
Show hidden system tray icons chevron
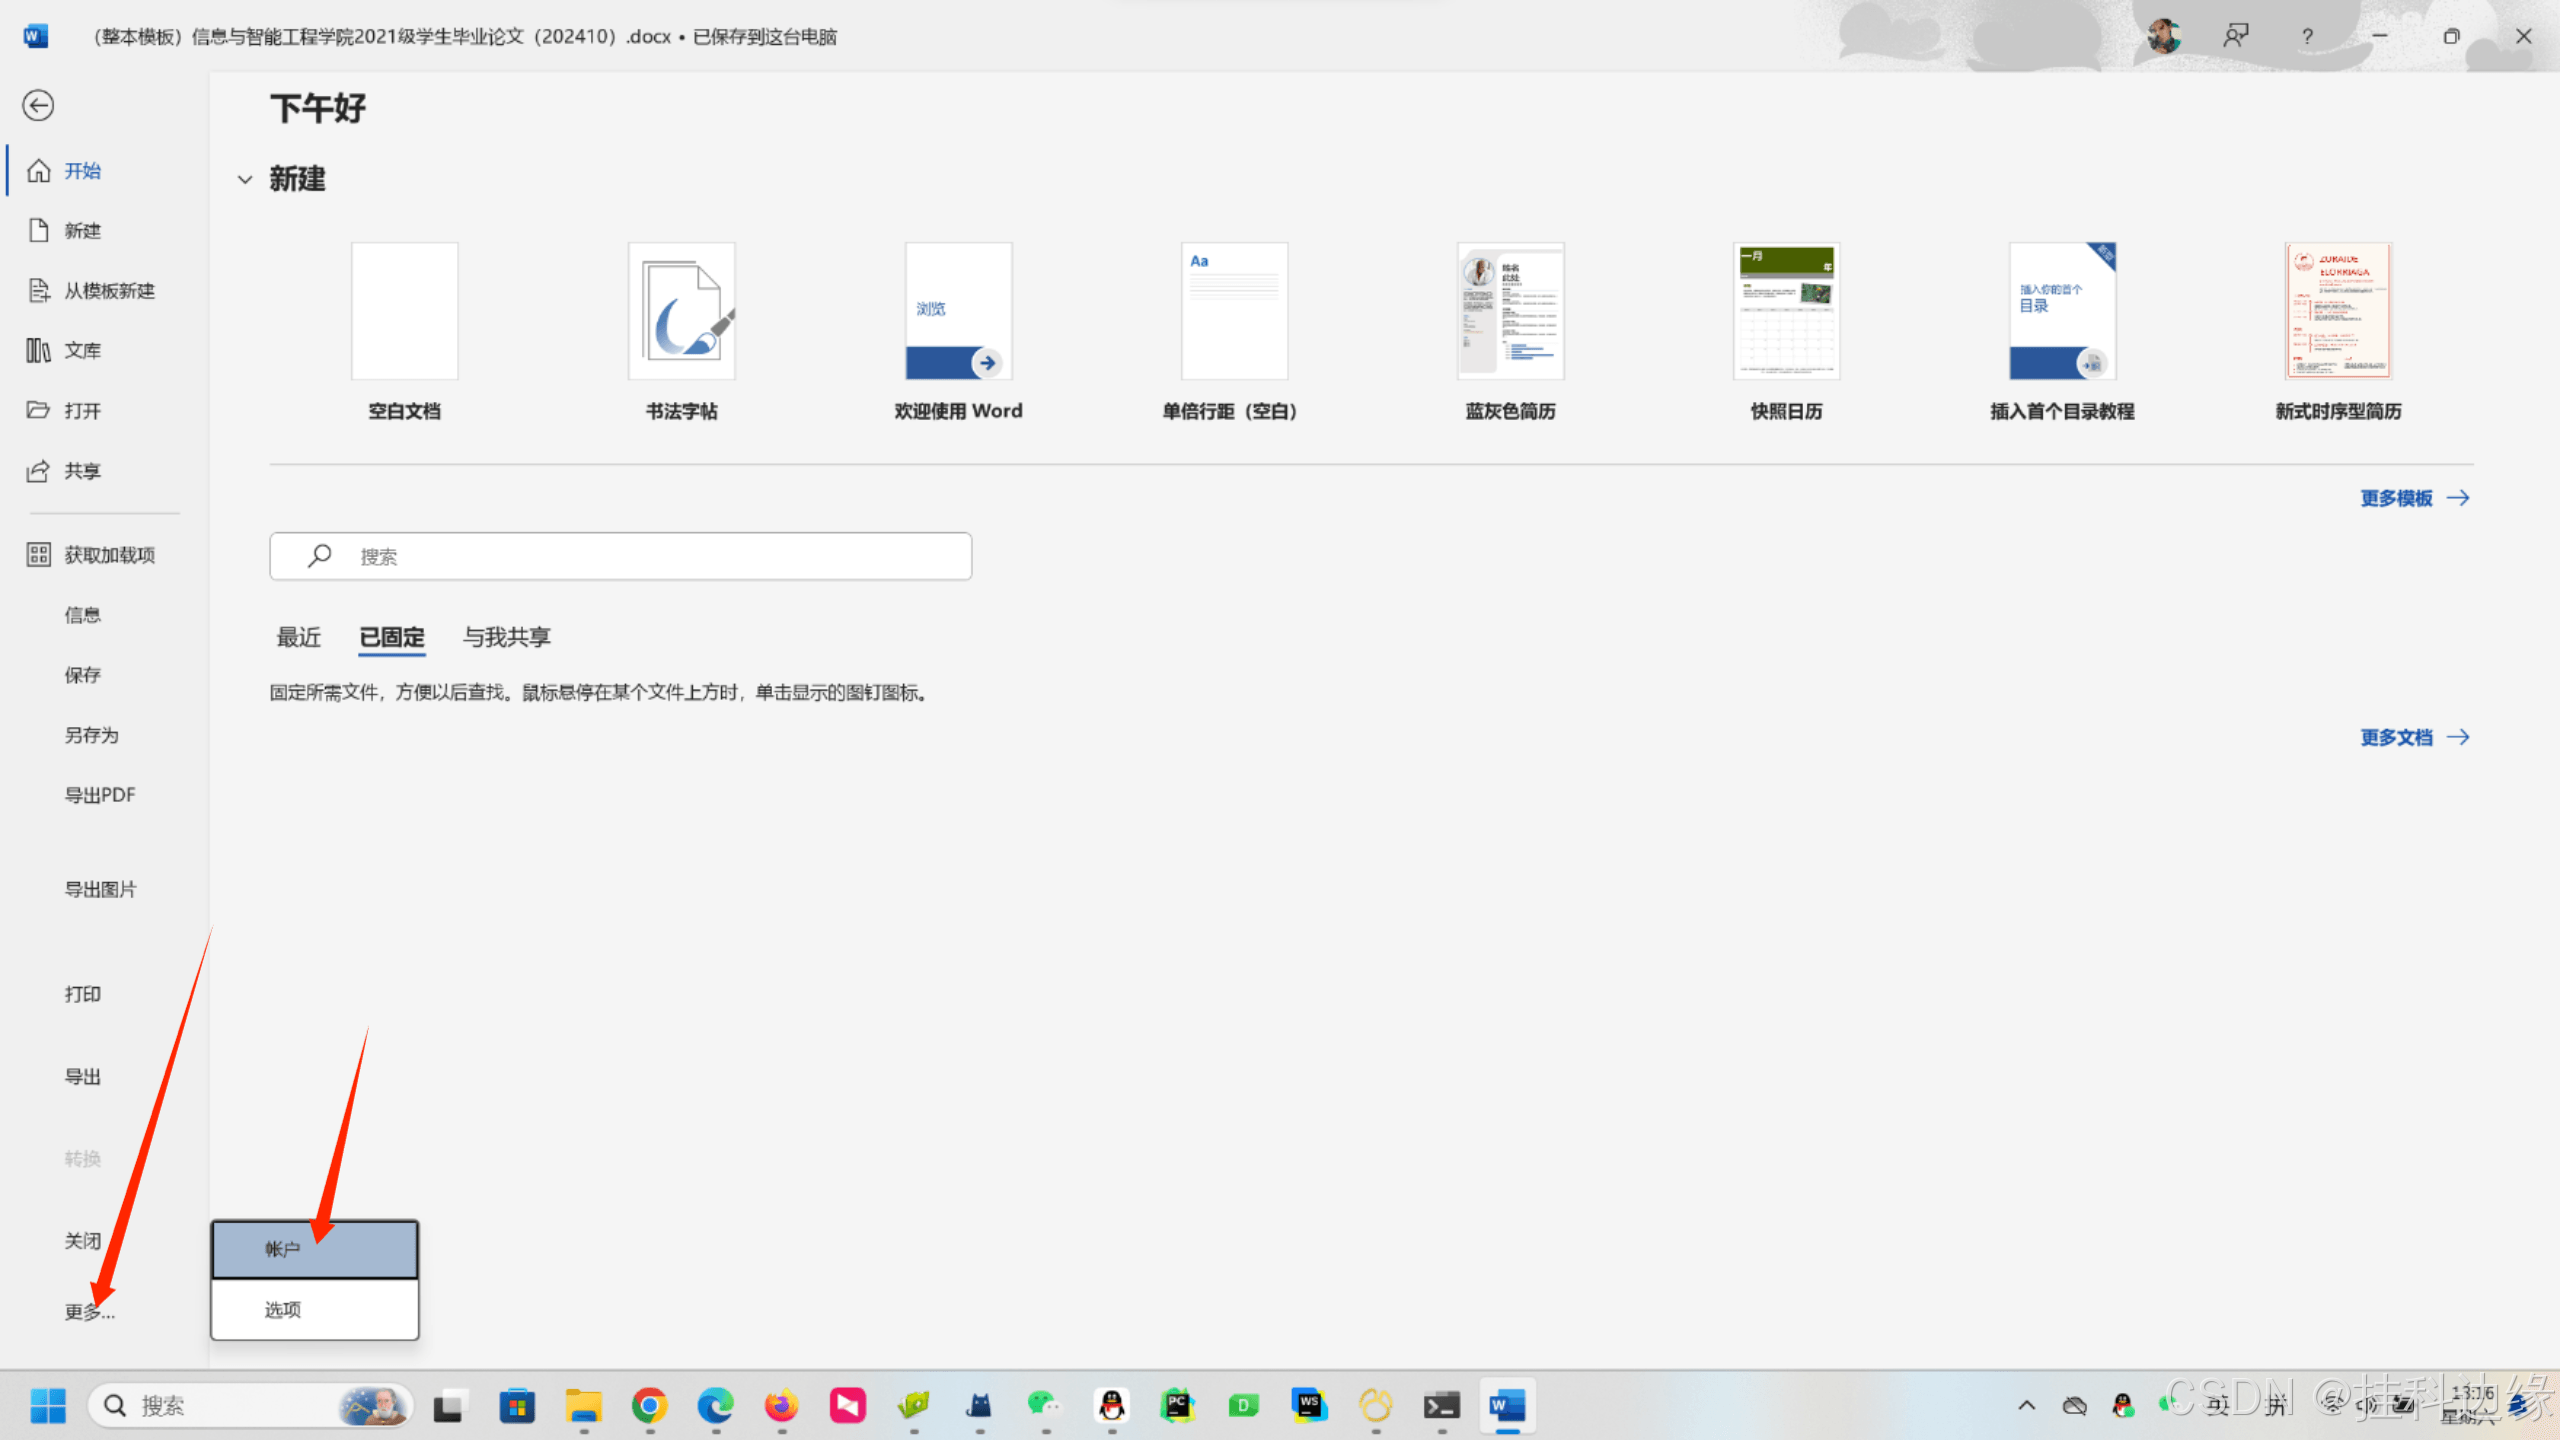coord(2027,1406)
